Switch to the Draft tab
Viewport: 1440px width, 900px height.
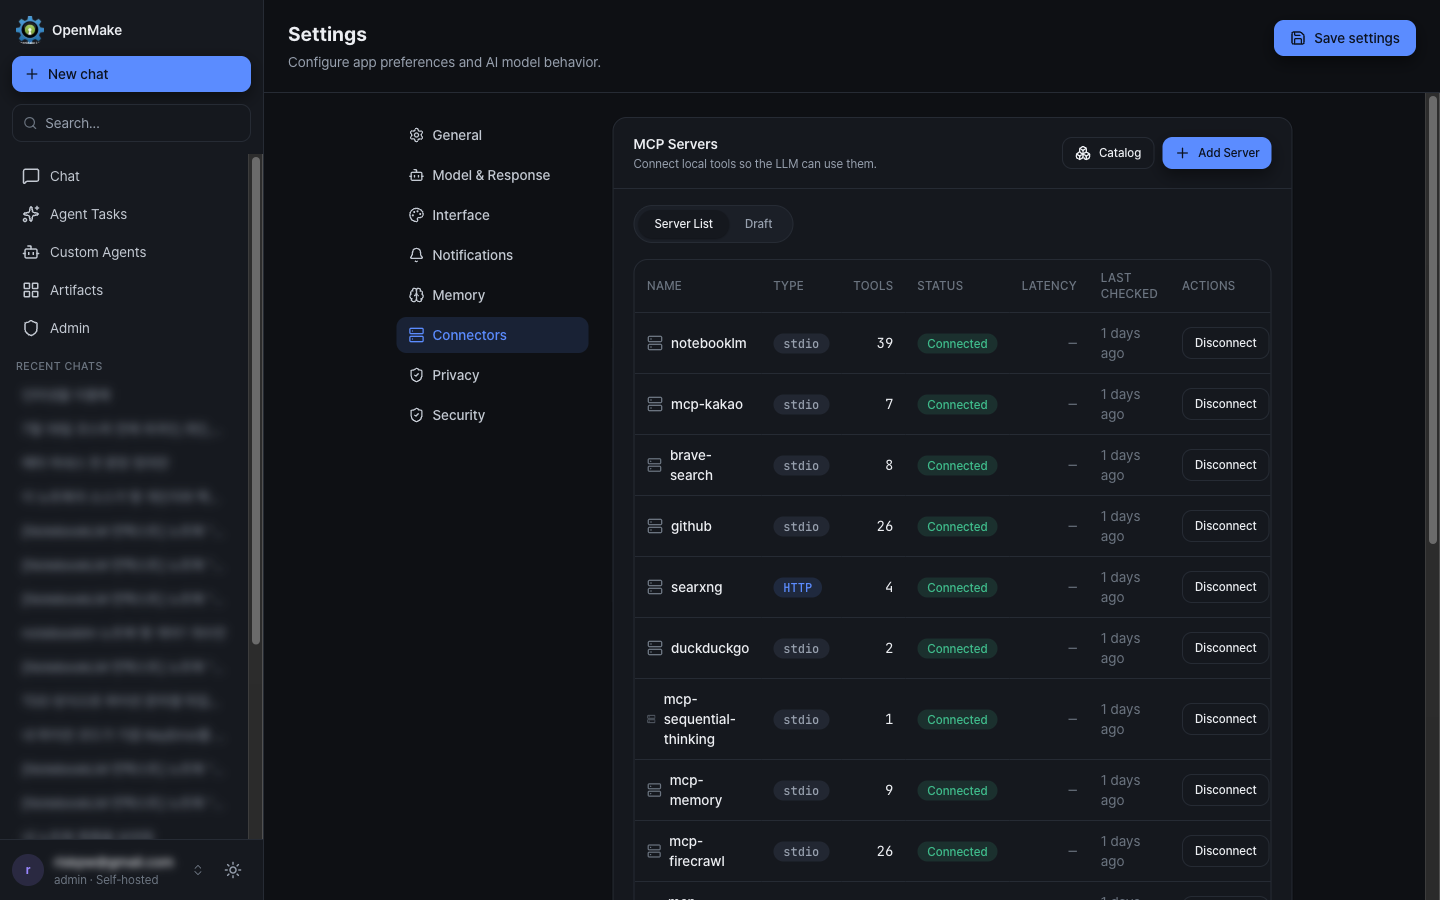(x=758, y=224)
